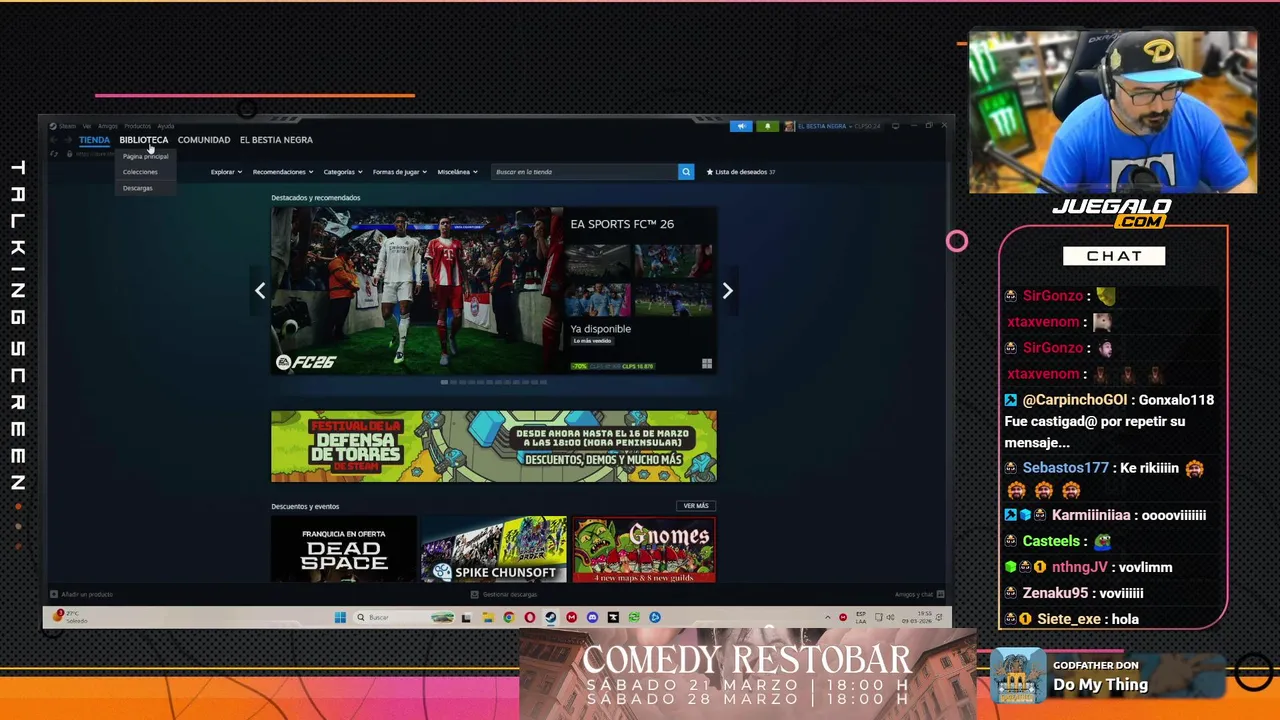Click the weather widget in the taskbar
Screen dimensions: 1280x720
(x=72, y=617)
